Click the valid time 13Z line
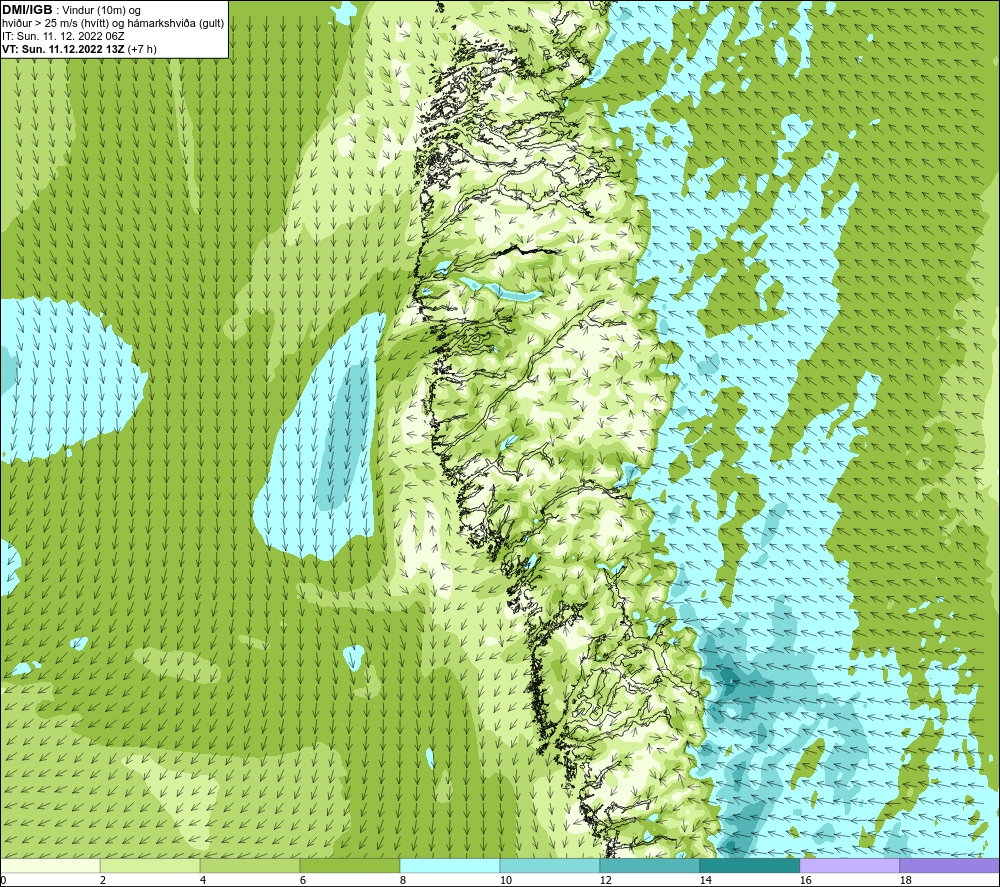The width and height of the screenshot is (1000, 887). pyautogui.click(x=79, y=49)
